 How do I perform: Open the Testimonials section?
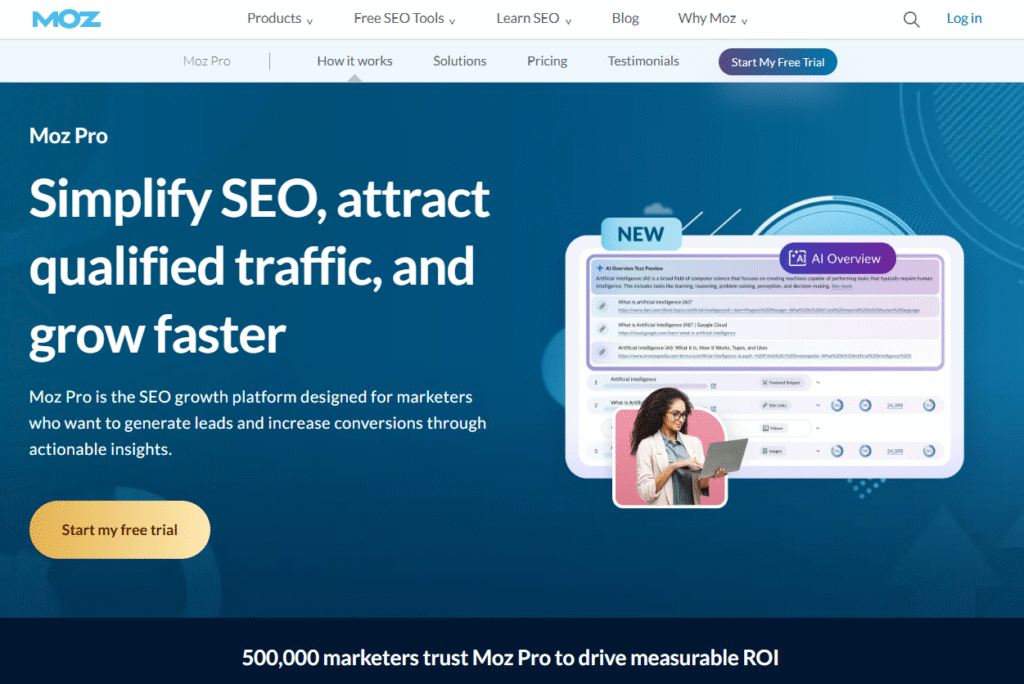point(643,61)
